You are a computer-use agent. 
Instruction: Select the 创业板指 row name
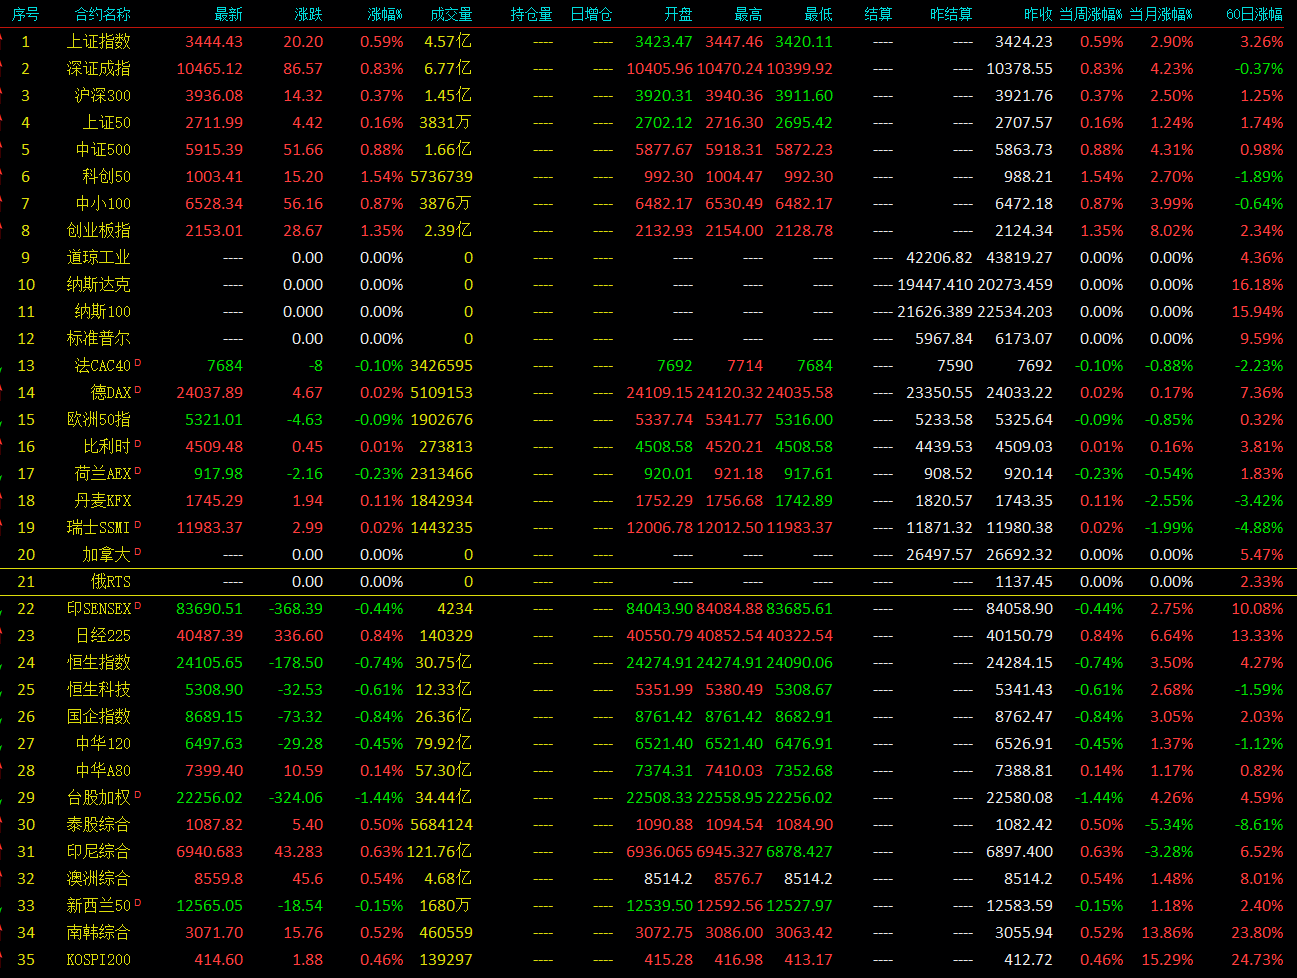pos(98,231)
